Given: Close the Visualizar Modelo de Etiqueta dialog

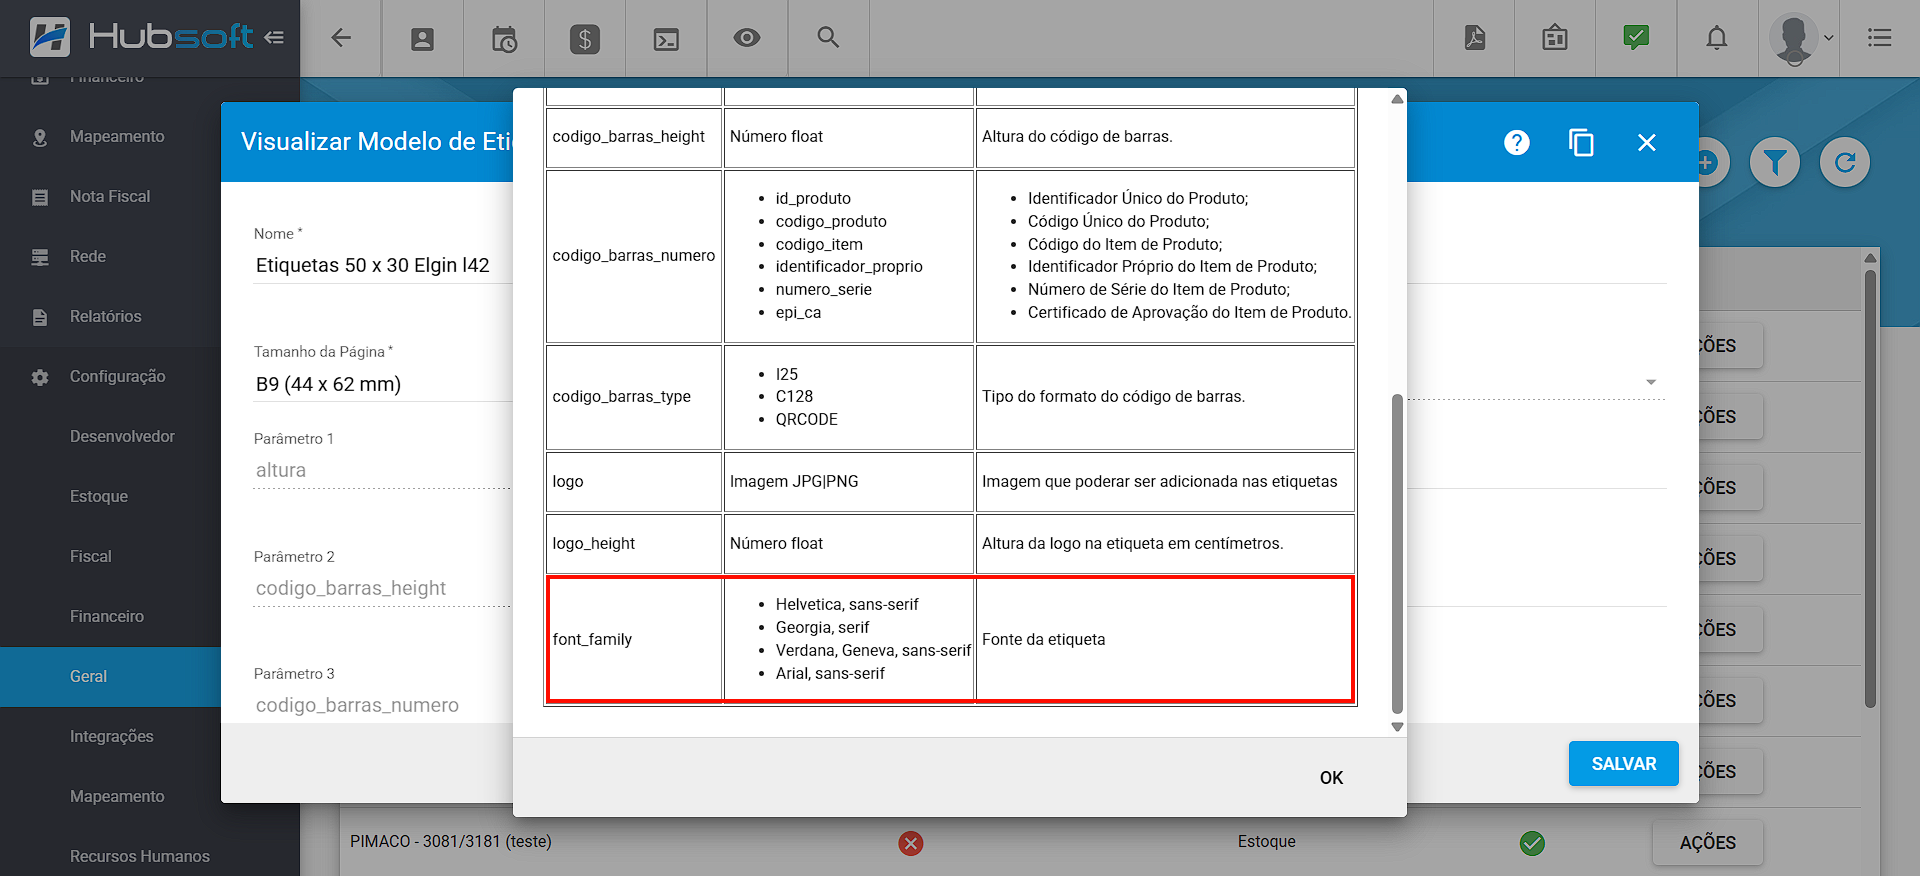Looking at the screenshot, I should tap(1647, 142).
